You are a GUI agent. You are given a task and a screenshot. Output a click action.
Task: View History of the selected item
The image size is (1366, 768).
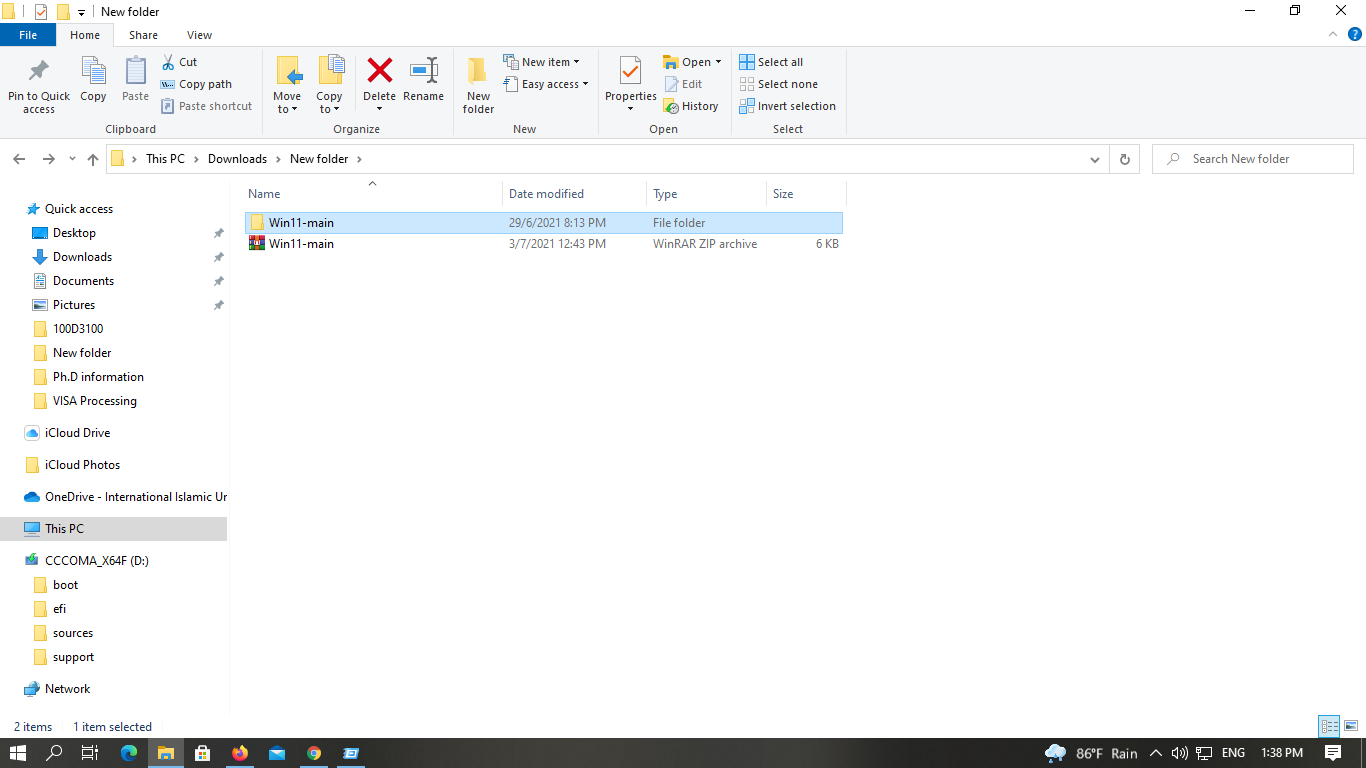pyautogui.click(x=691, y=105)
